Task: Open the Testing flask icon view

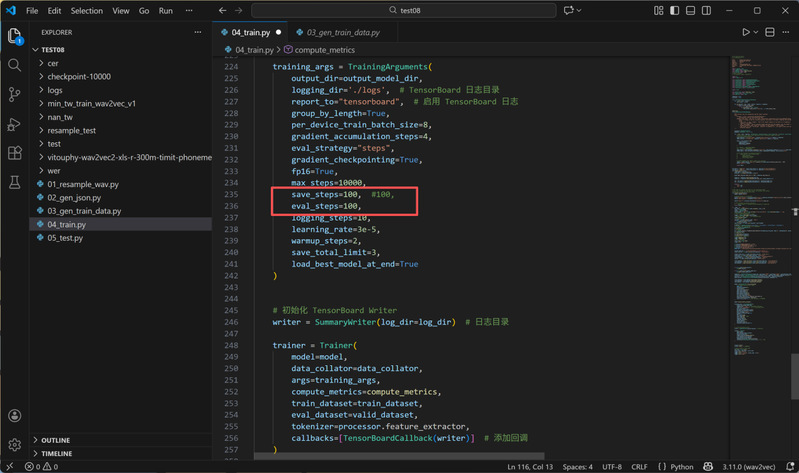Action: click(x=14, y=183)
